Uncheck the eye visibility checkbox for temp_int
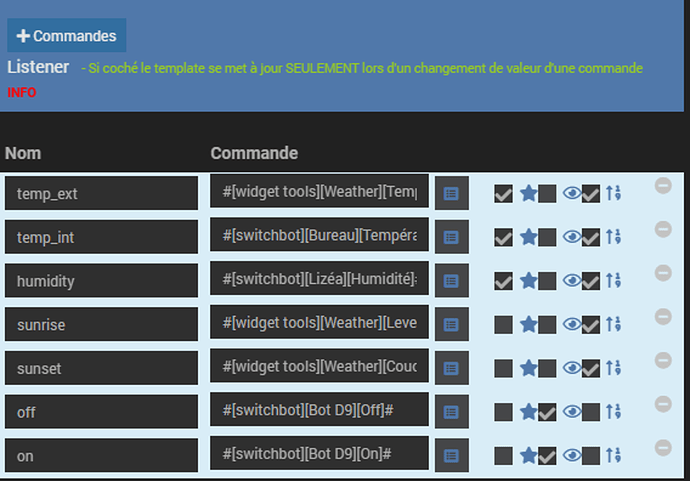 tap(591, 237)
